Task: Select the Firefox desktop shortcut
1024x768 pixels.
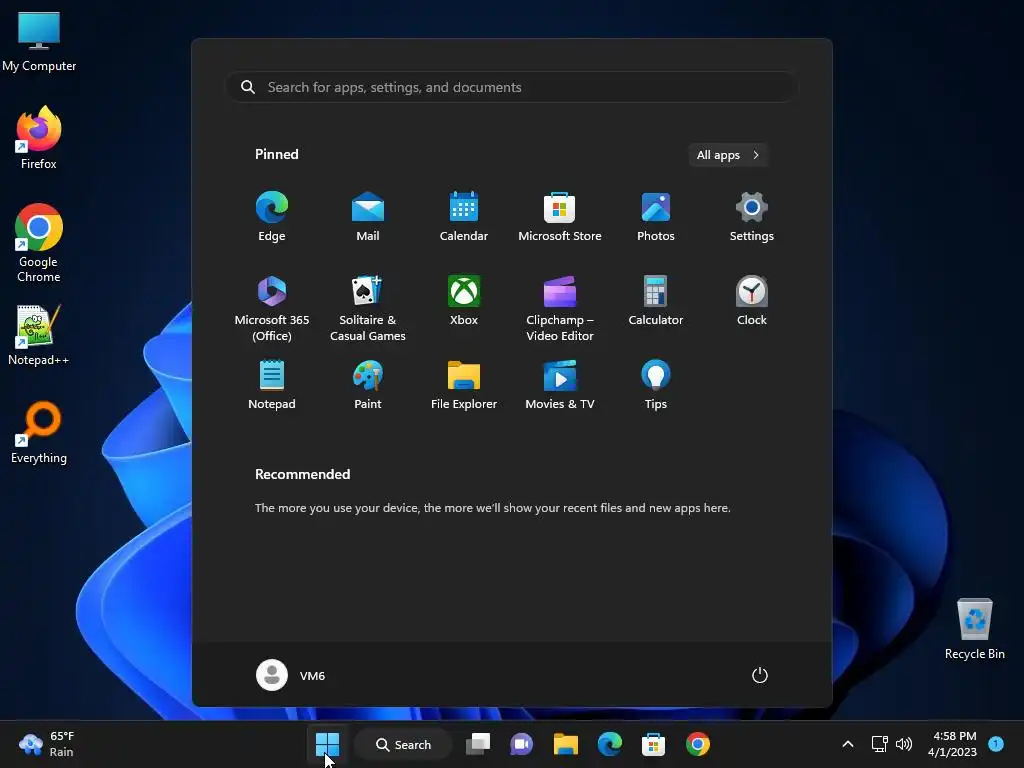Action: (39, 138)
